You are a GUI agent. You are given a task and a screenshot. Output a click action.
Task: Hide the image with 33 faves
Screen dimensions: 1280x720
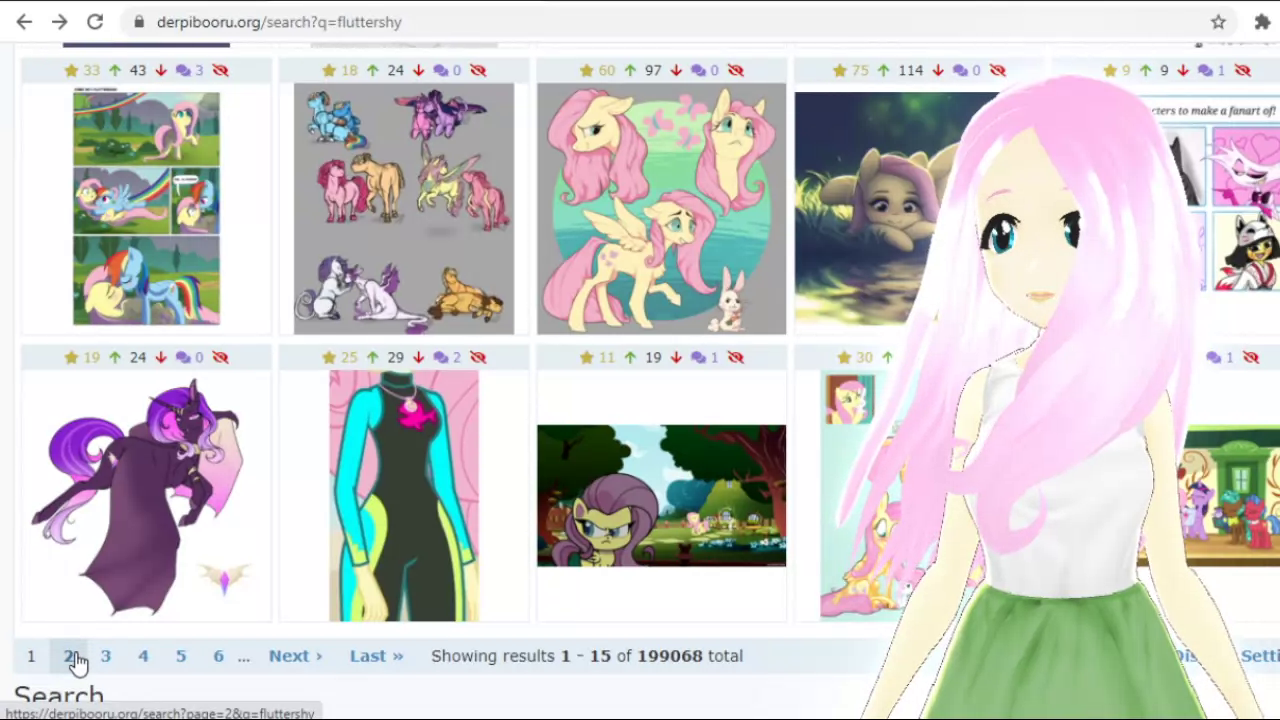click(220, 70)
